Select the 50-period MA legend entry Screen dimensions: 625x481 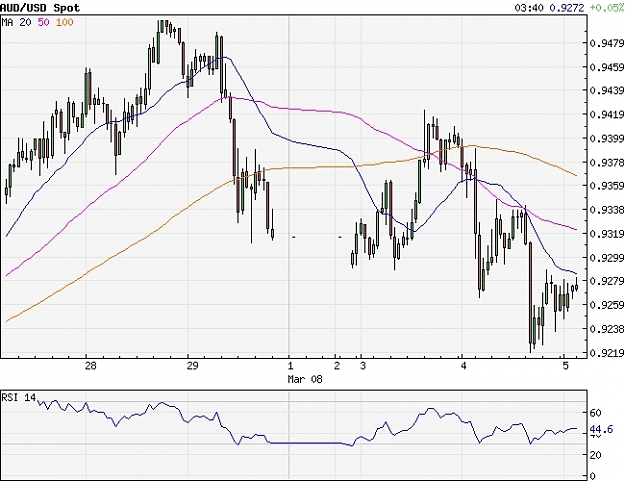click(43, 22)
